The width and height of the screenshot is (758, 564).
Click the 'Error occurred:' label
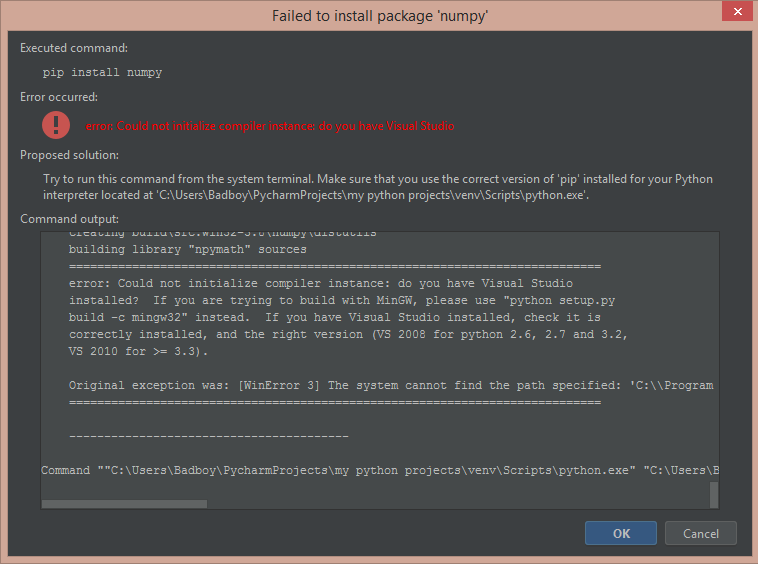pyautogui.click(x=59, y=97)
